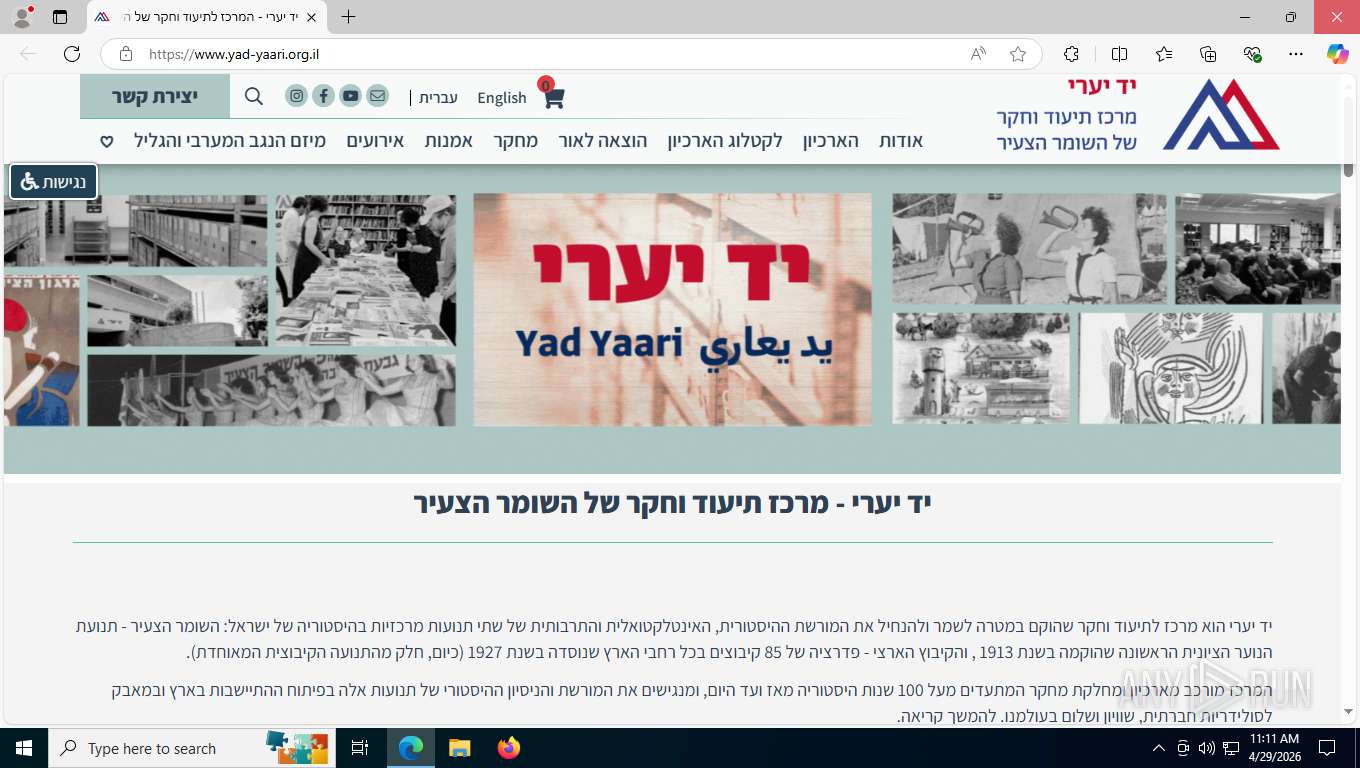Image resolution: width=1360 pixels, height=768 pixels.
Task: Click the email envelope icon
Action: point(377,96)
